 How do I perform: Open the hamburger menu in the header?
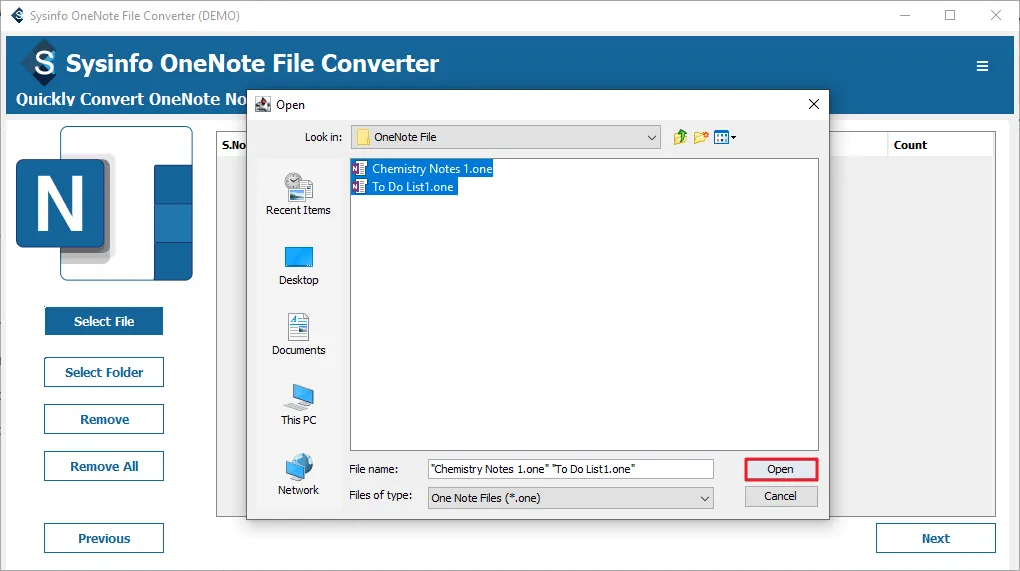[982, 66]
